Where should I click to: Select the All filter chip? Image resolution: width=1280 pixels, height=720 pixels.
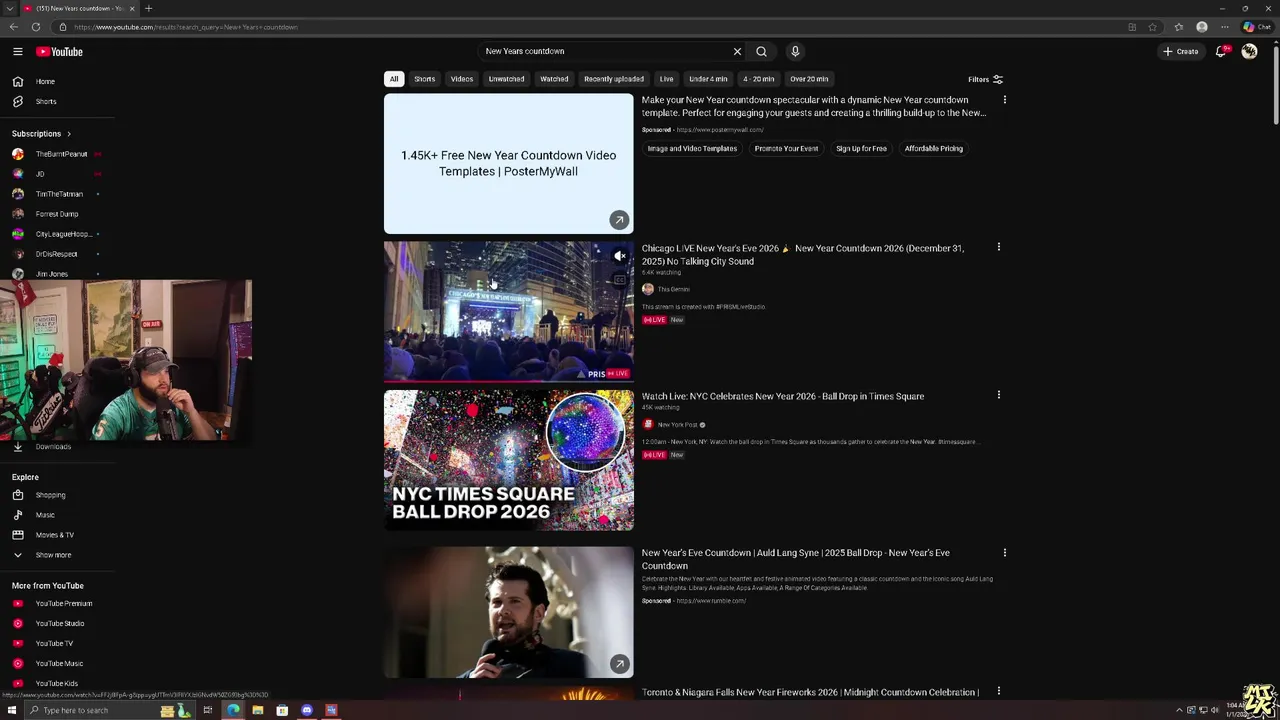[x=394, y=79]
